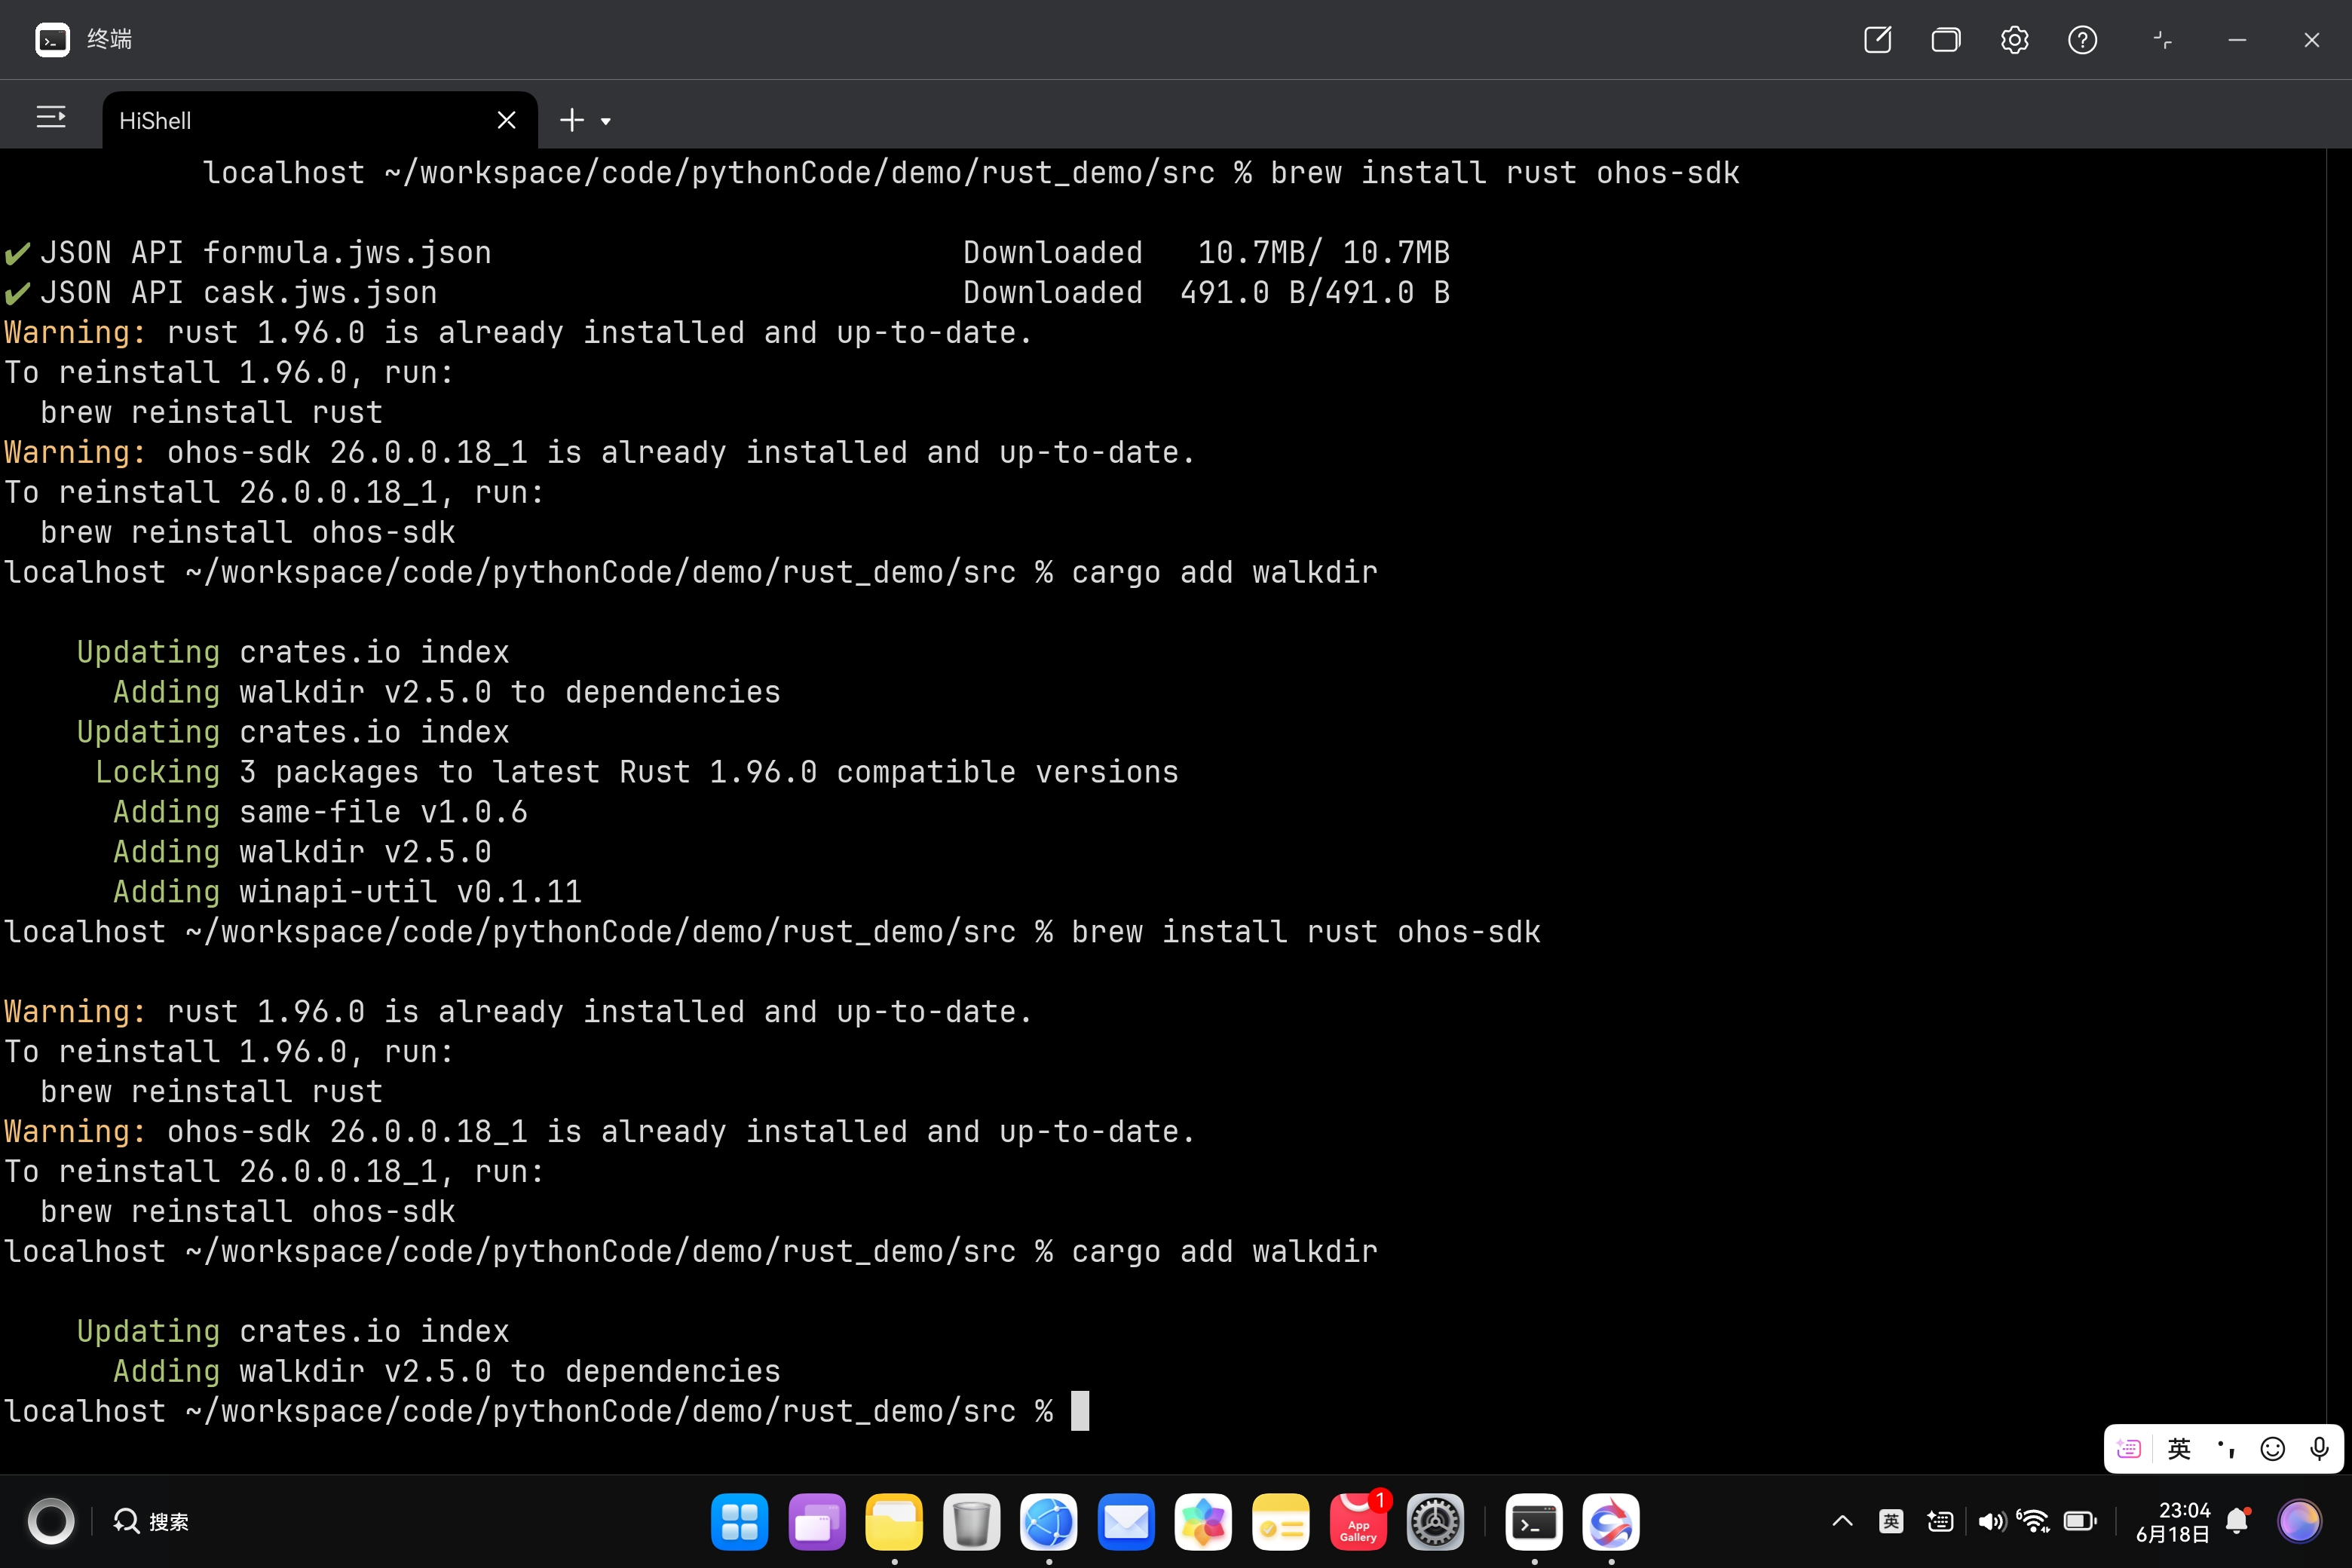Open system Settings gear in dock
Viewport: 2352px width, 1568px height.
click(1435, 1522)
